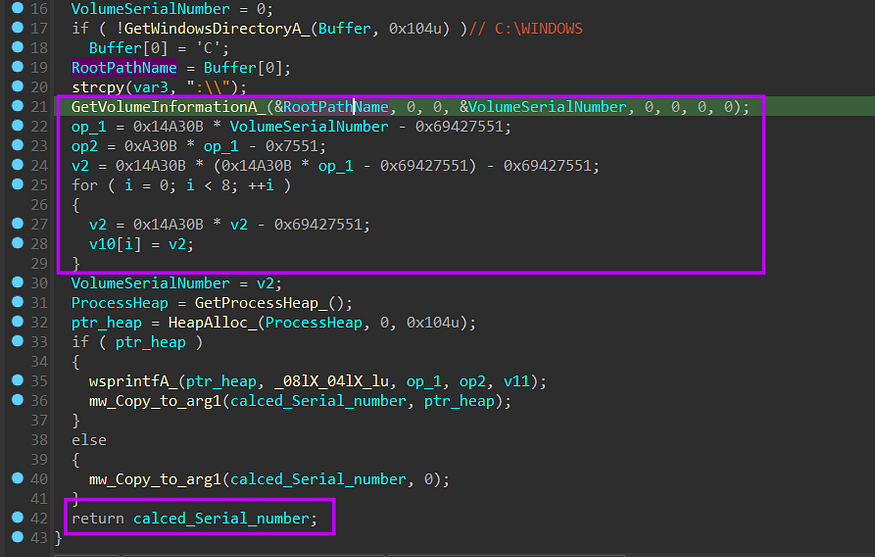Click the C:\WINDOWS comment

539,28
